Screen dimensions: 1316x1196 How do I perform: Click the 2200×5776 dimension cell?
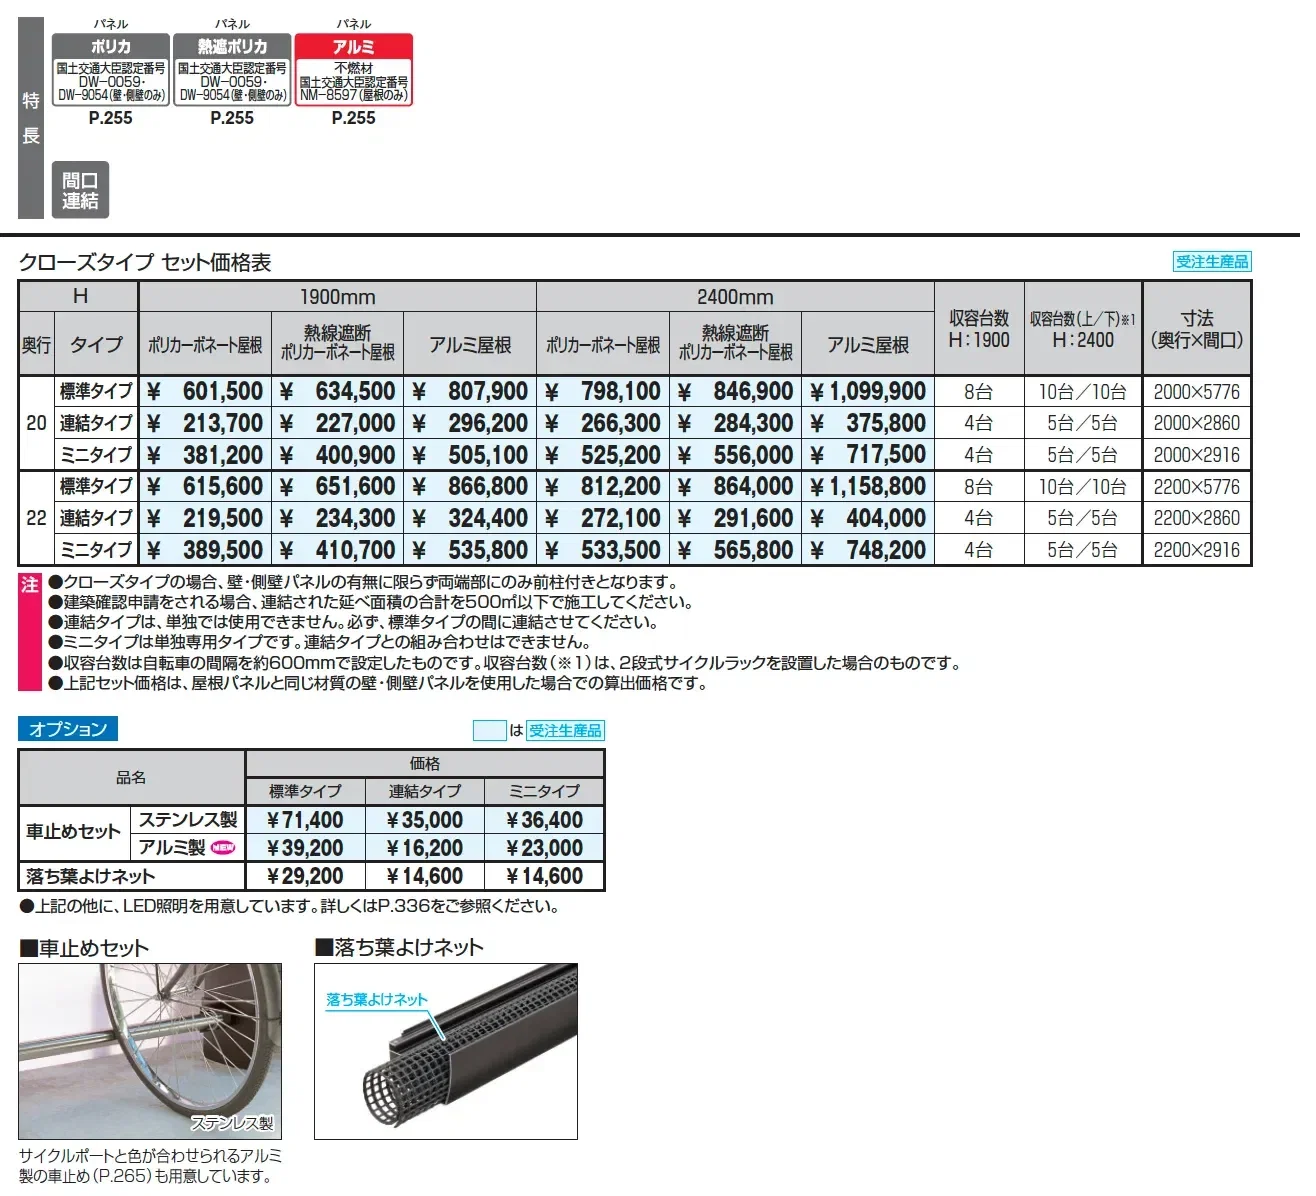(x=1196, y=487)
